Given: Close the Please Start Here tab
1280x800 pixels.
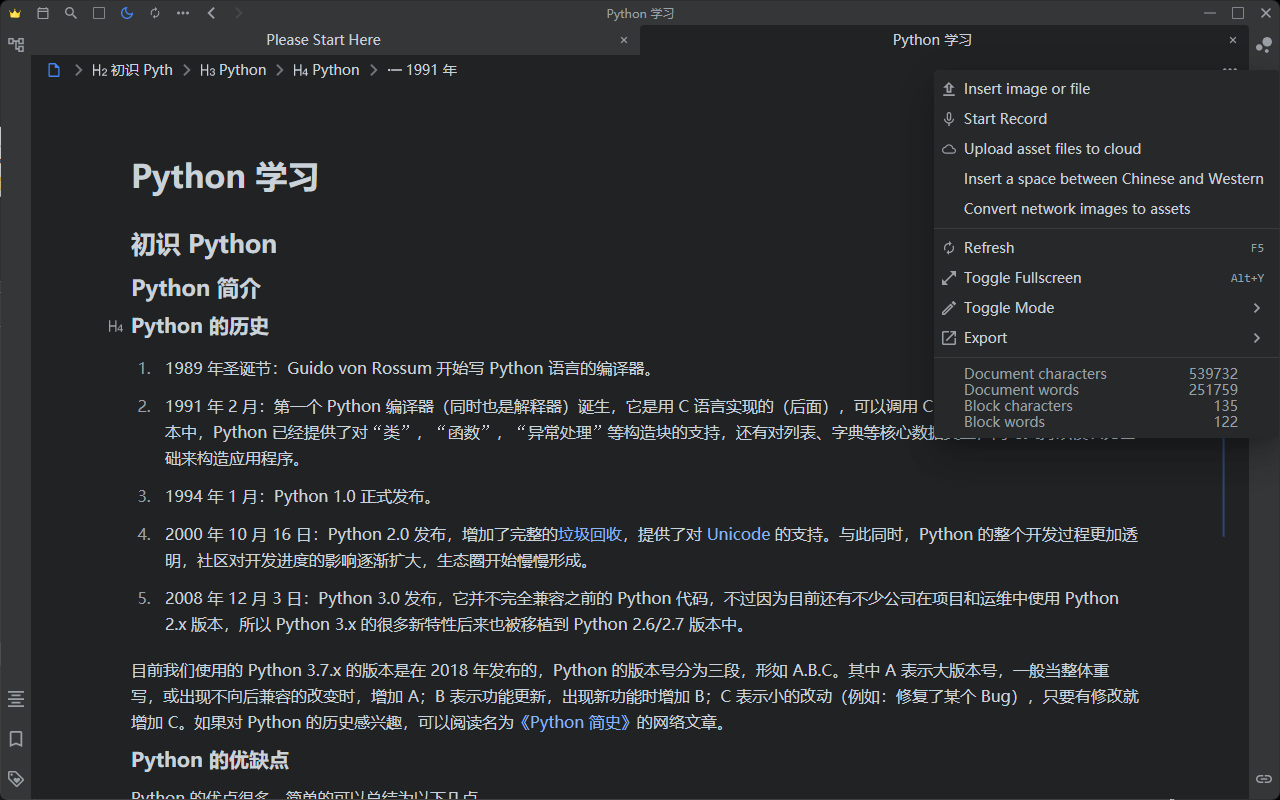Looking at the screenshot, I should coord(624,40).
